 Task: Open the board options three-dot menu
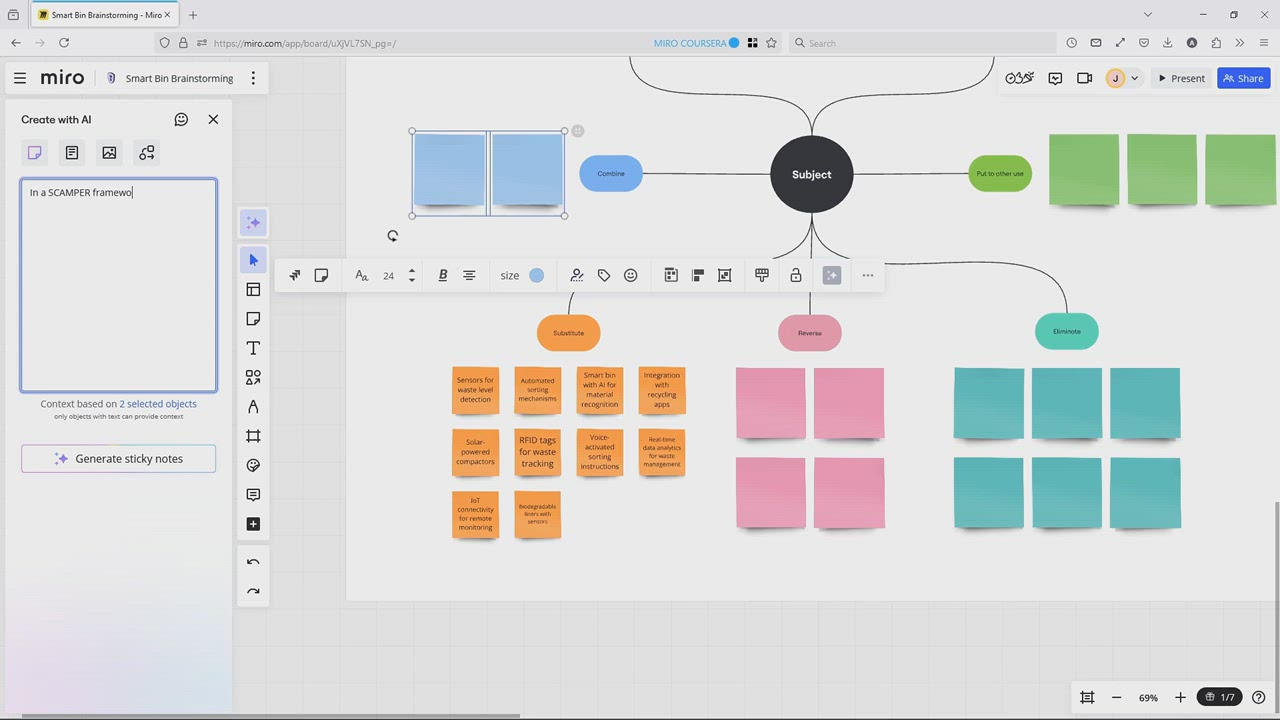pyautogui.click(x=253, y=78)
